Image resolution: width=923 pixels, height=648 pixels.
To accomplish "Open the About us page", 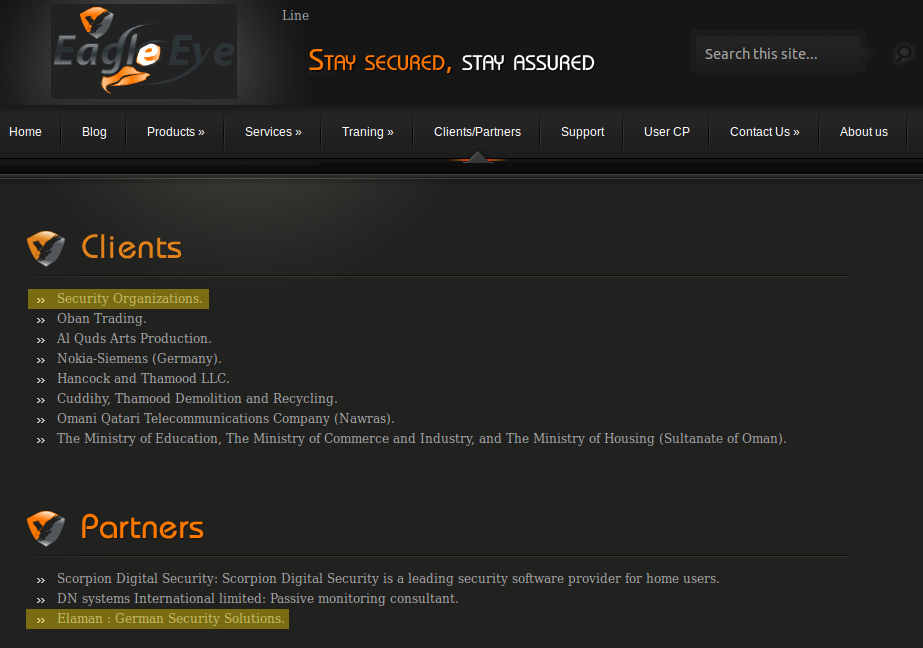I will 864,132.
